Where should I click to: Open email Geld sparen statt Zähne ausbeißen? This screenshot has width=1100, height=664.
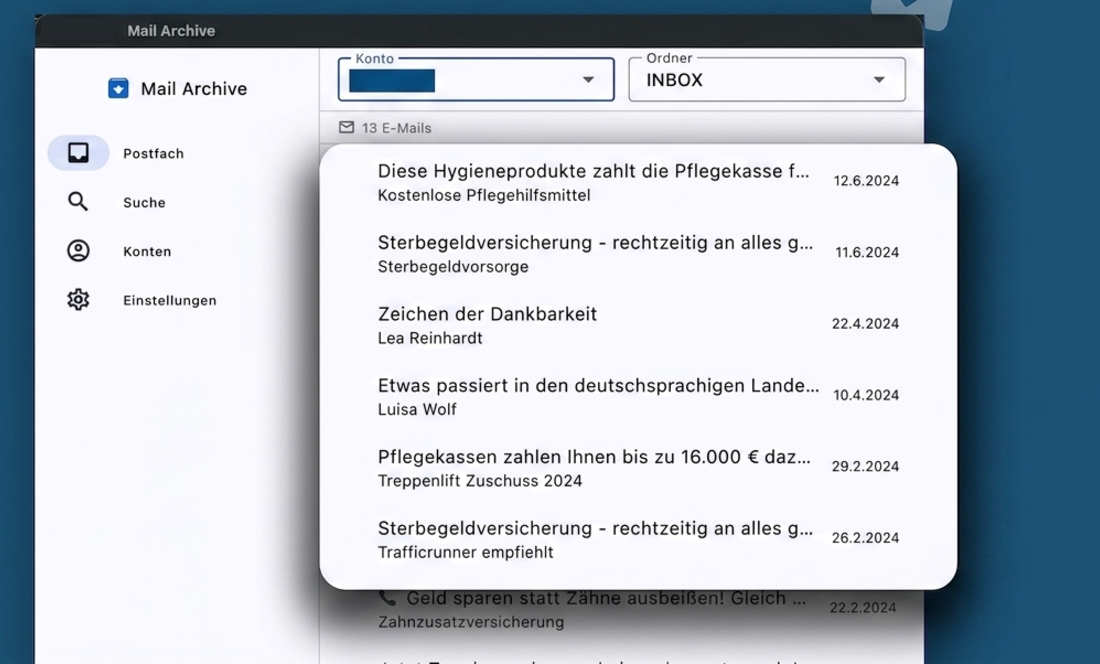point(621,609)
